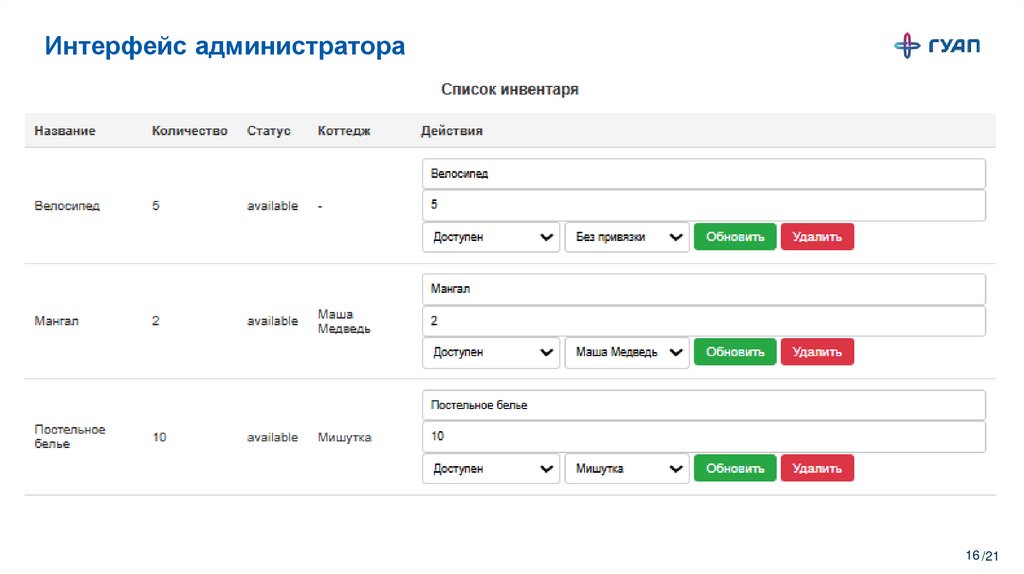Click Удалить button for Велосипед

coord(817,237)
